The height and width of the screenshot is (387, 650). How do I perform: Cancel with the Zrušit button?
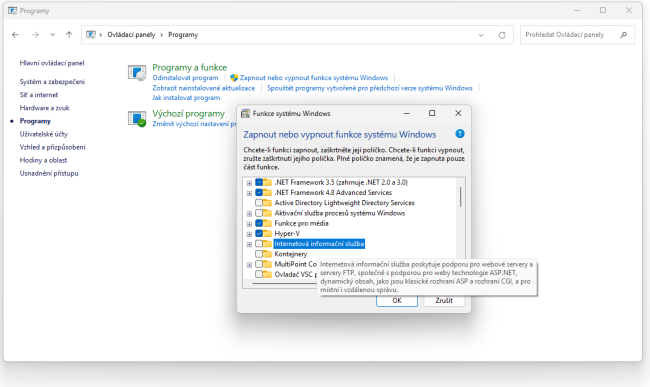(444, 301)
